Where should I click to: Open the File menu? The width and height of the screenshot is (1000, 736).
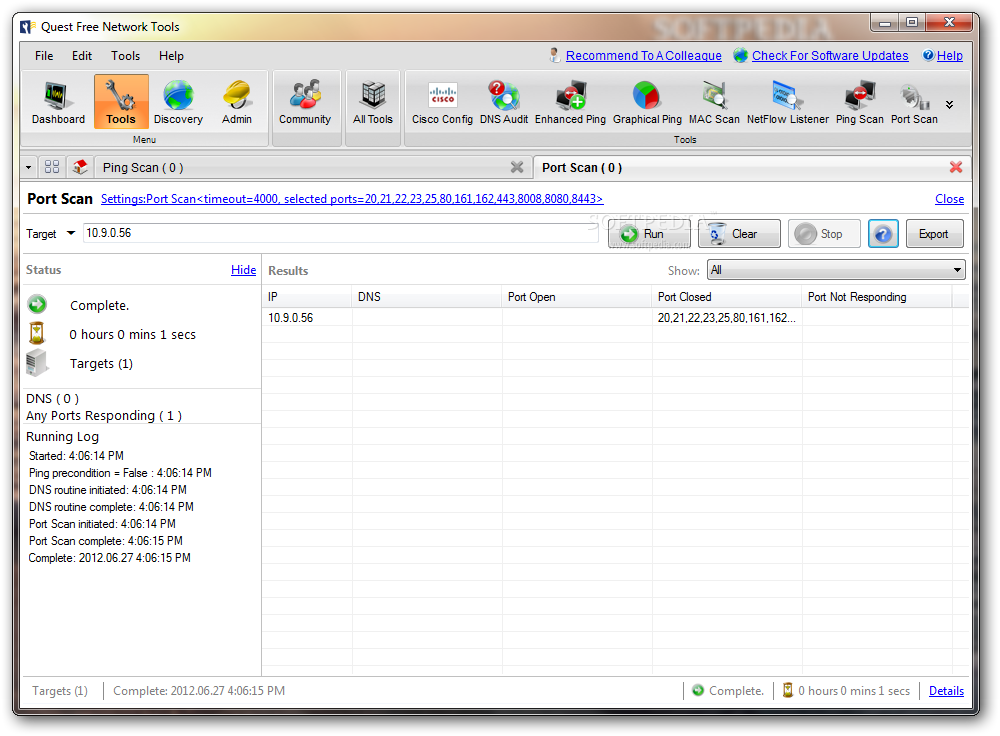[x=44, y=55]
